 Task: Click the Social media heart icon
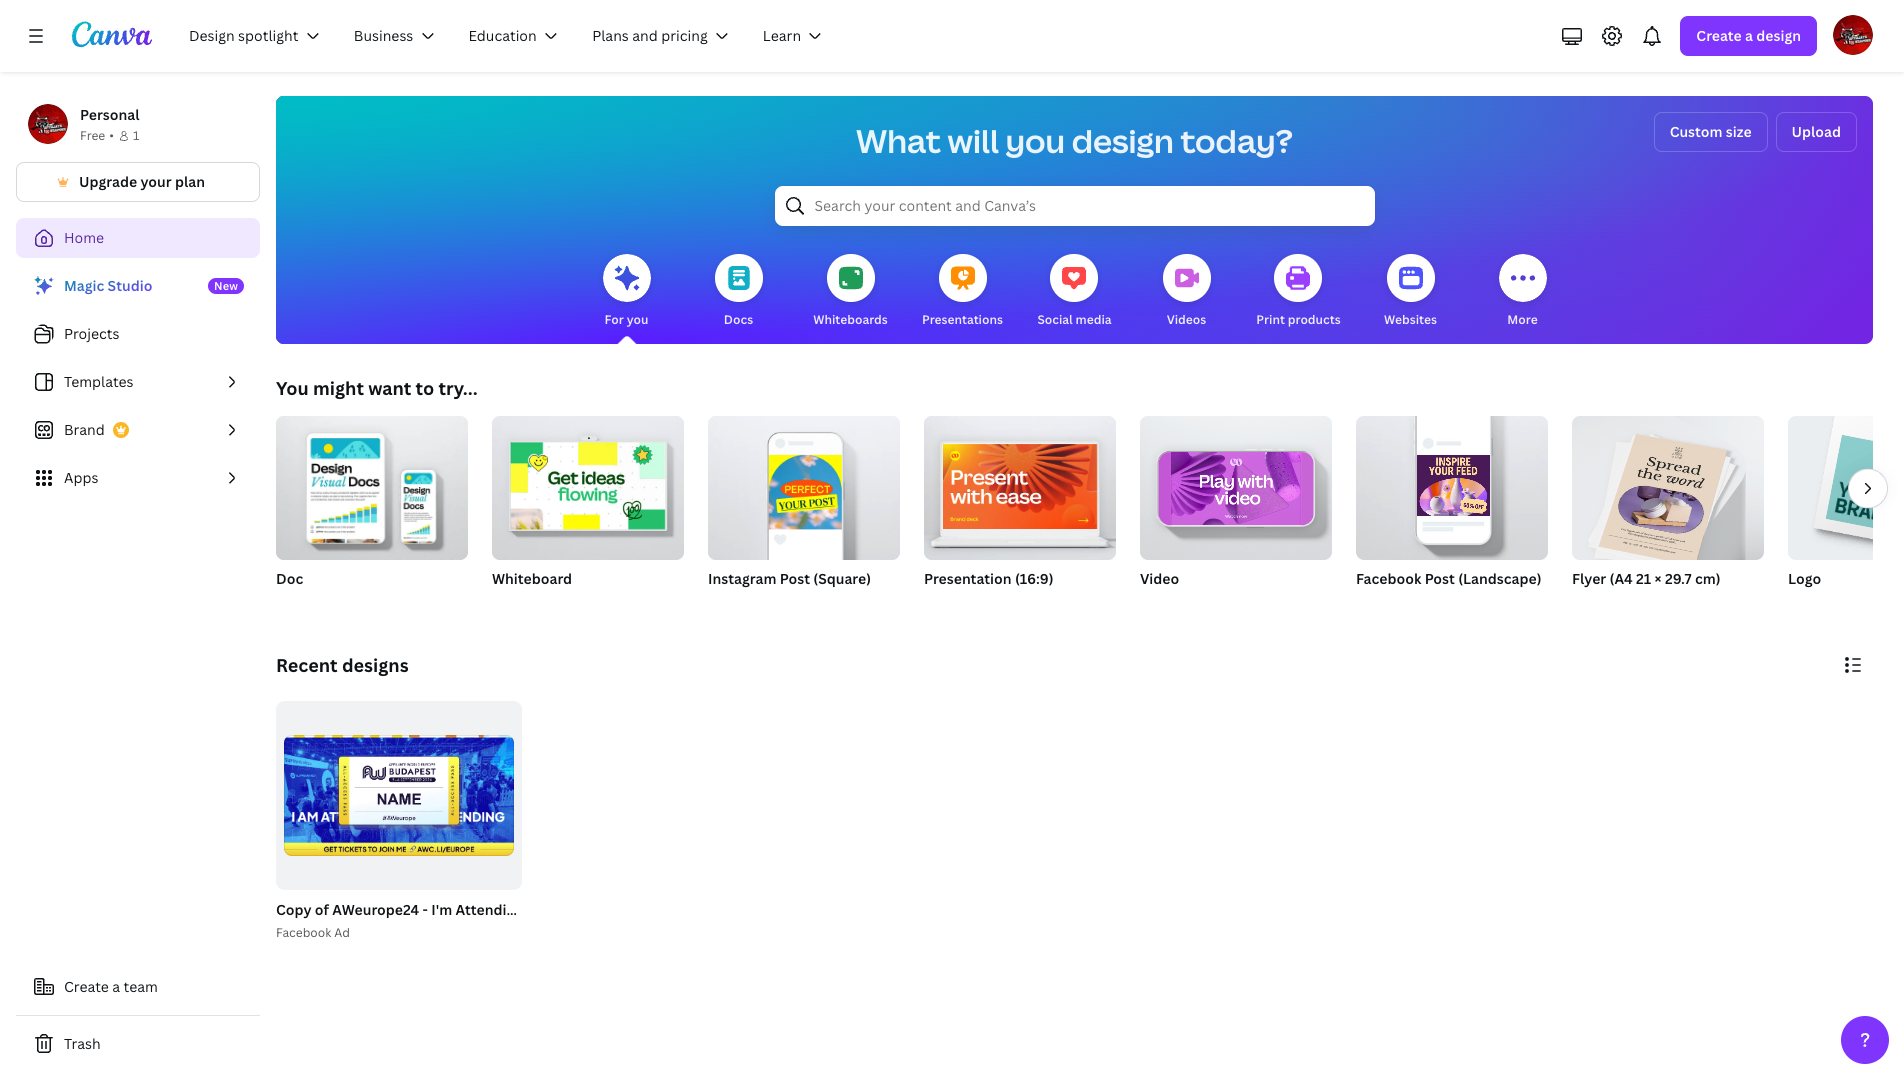pos(1074,279)
